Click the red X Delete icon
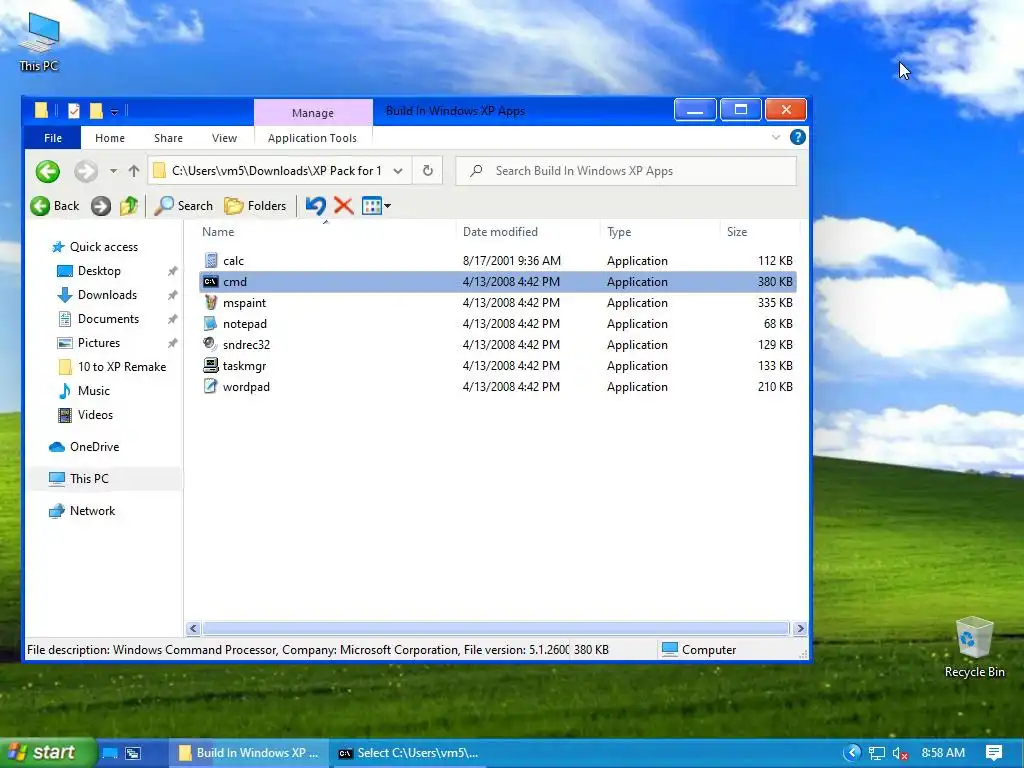 tap(344, 206)
